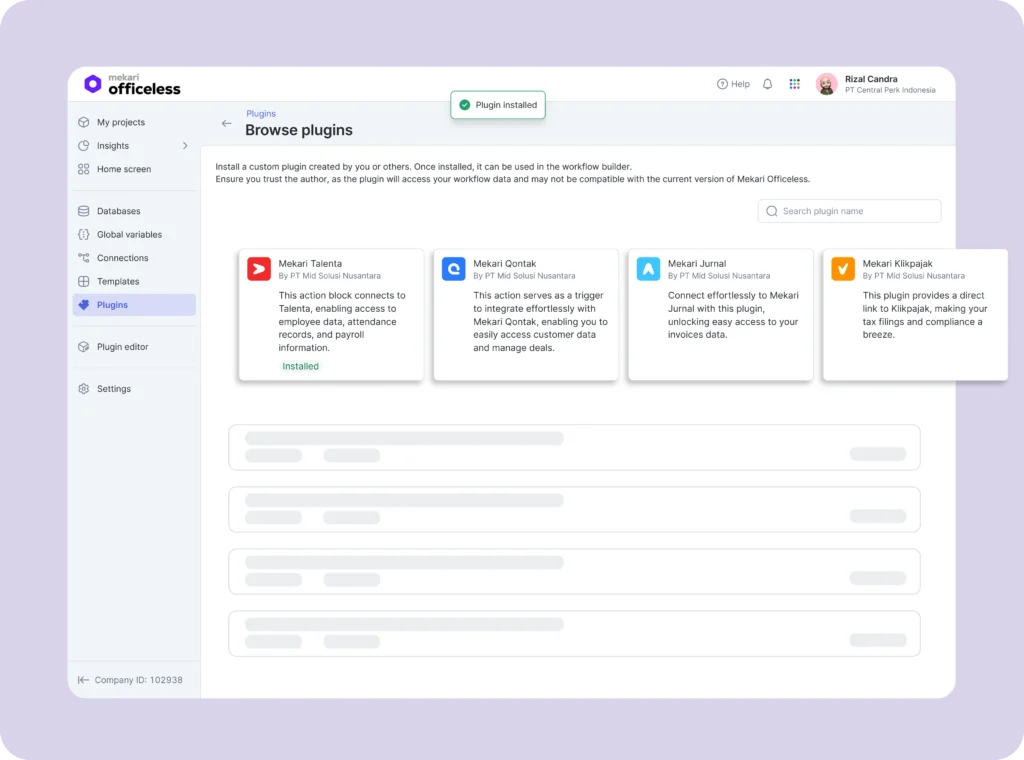The width and height of the screenshot is (1024, 760).
Task: Click the Plugins puzzle piece icon
Action: 84,305
